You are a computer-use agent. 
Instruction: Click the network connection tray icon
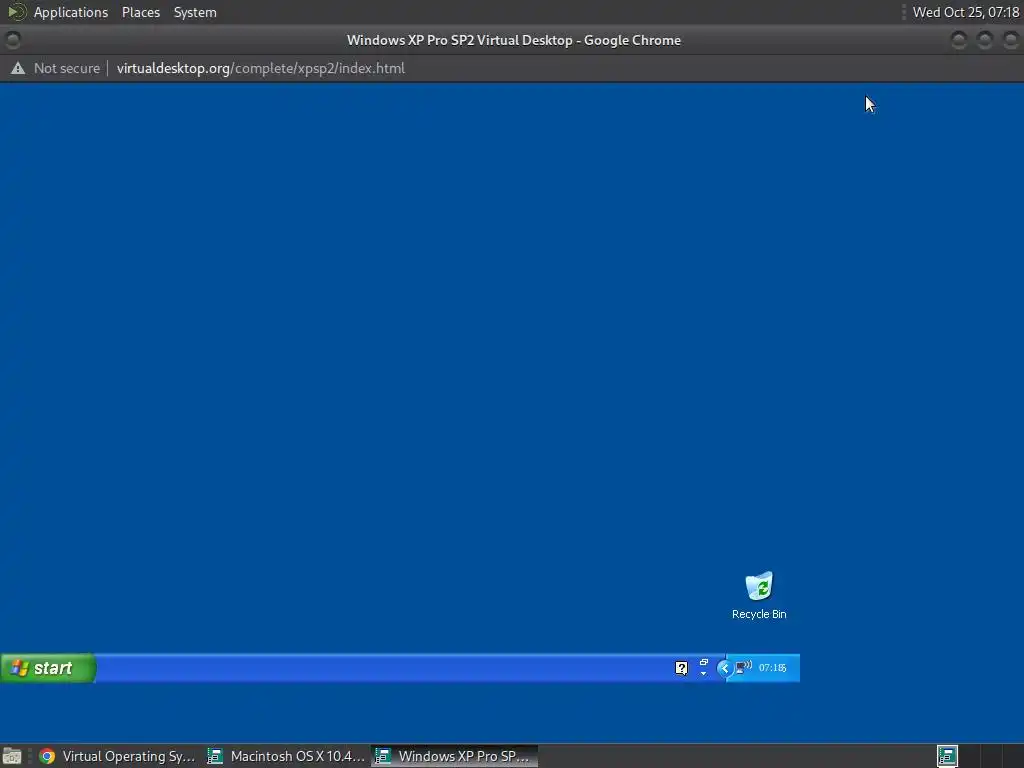(x=743, y=667)
